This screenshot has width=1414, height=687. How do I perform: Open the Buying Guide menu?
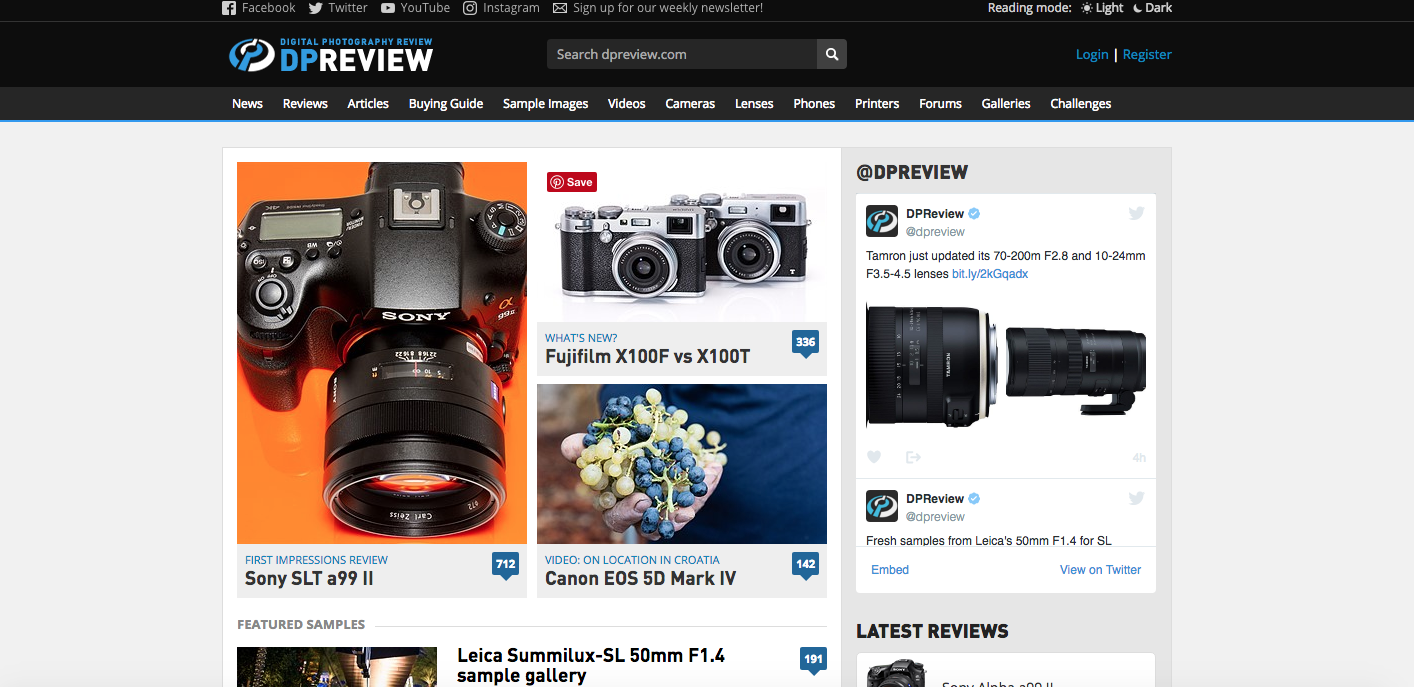(446, 104)
